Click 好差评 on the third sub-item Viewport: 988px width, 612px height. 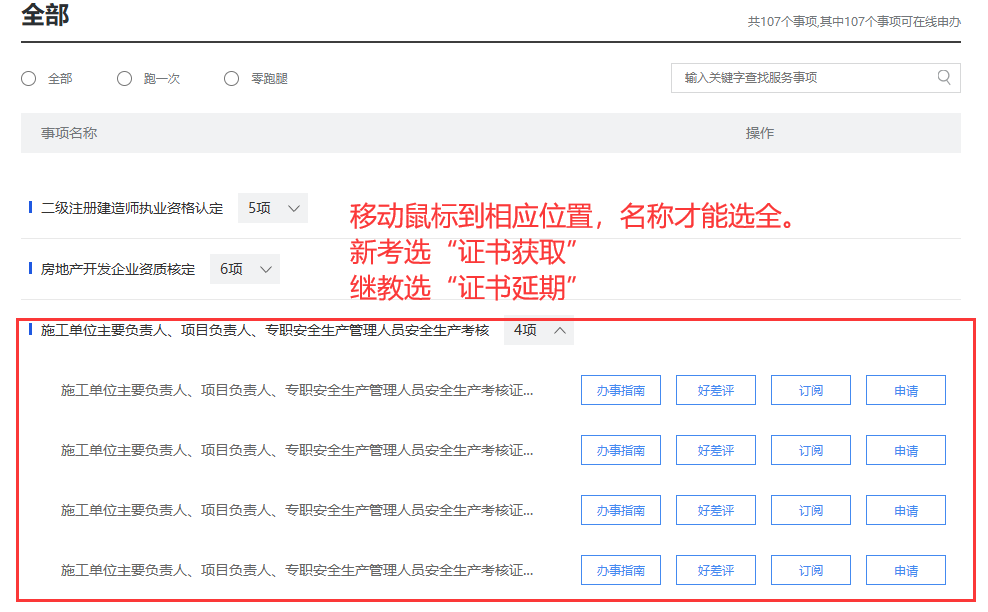(x=715, y=511)
